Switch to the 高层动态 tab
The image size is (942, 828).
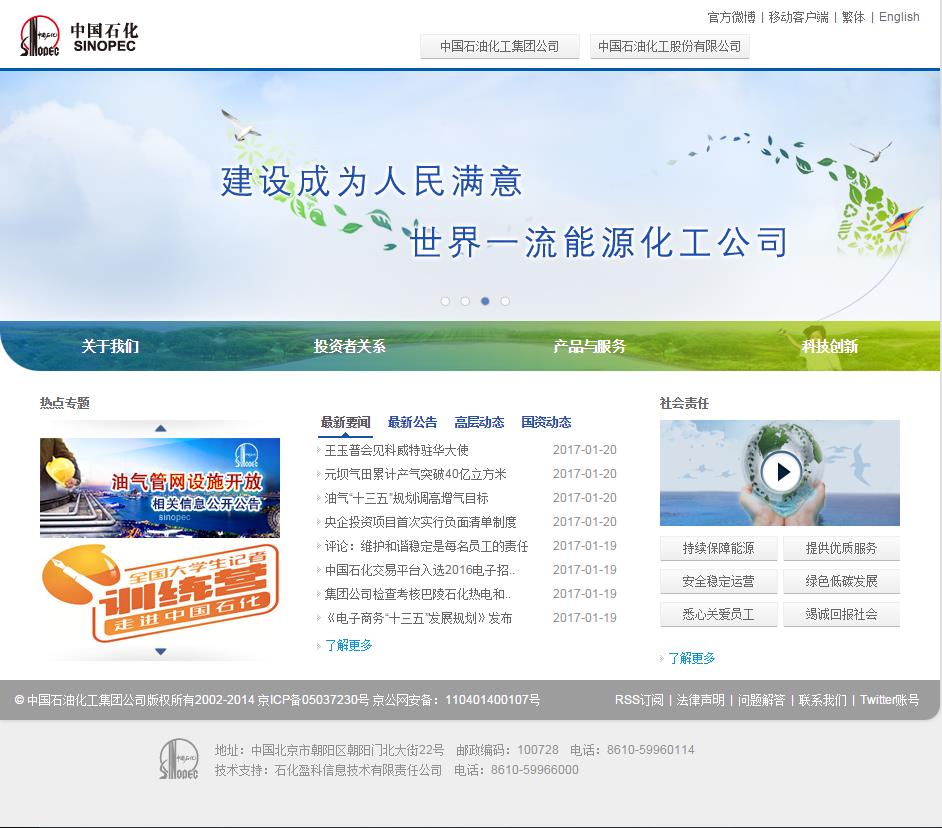tap(479, 422)
